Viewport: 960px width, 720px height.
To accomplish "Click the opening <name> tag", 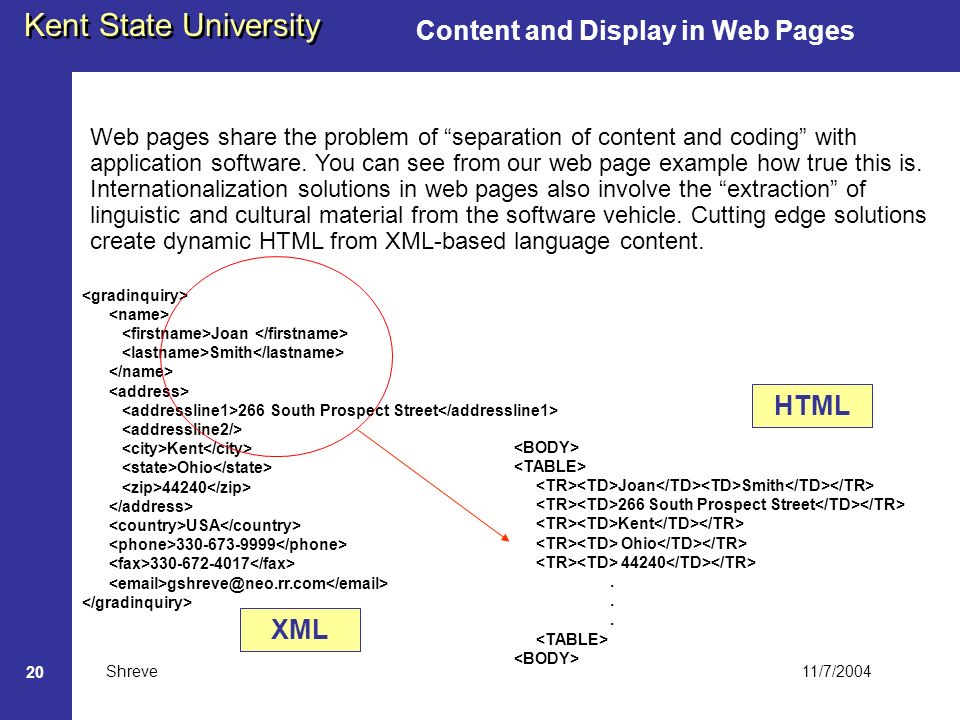I will pos(139,315).
